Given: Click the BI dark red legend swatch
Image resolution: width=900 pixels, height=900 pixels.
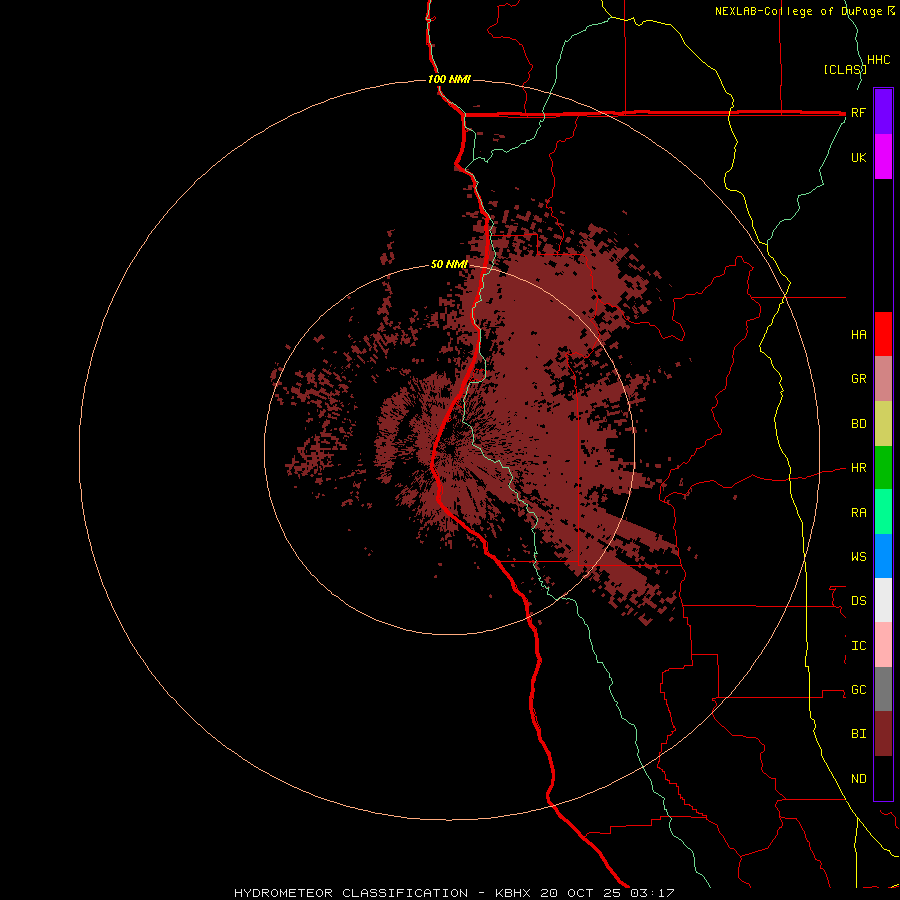Looking at the screenshot, I should pos(883,734).
